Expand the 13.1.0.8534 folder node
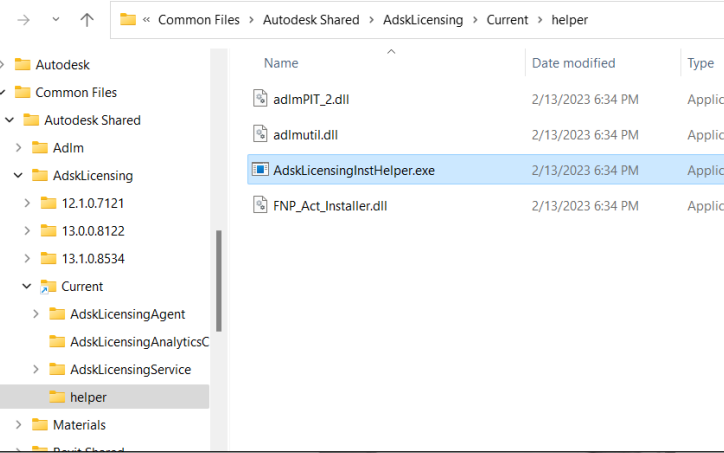This screenshot has width=724, height=453. [x=27, y=259]
